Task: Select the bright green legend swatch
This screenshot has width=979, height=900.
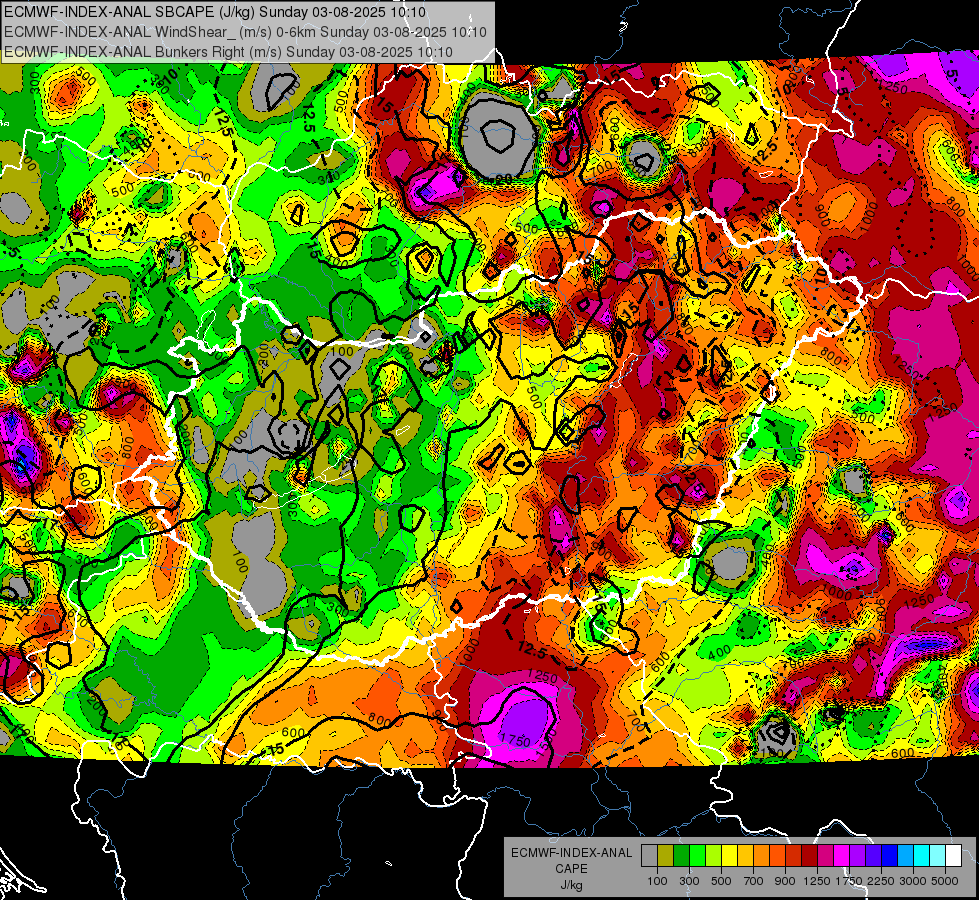Action: point(697,855)
